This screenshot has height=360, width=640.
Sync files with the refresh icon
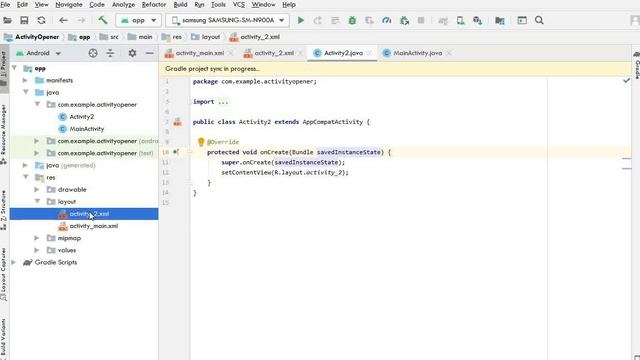tap(41, 20)
